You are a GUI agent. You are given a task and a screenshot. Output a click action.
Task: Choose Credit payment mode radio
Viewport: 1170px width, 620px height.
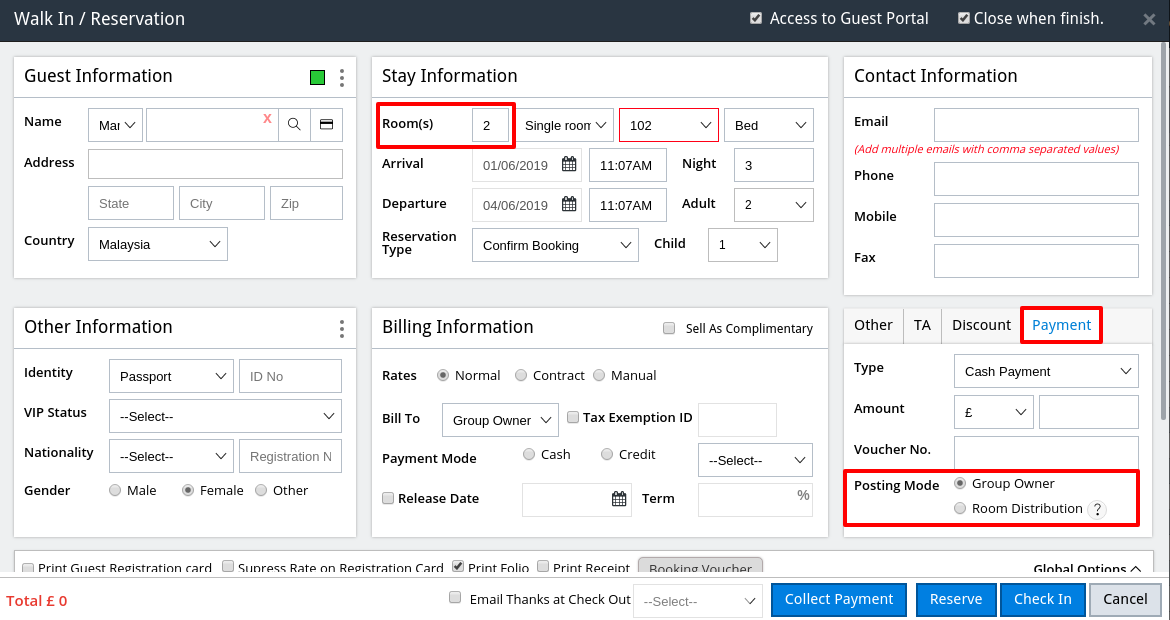click(x=607, y=454)
